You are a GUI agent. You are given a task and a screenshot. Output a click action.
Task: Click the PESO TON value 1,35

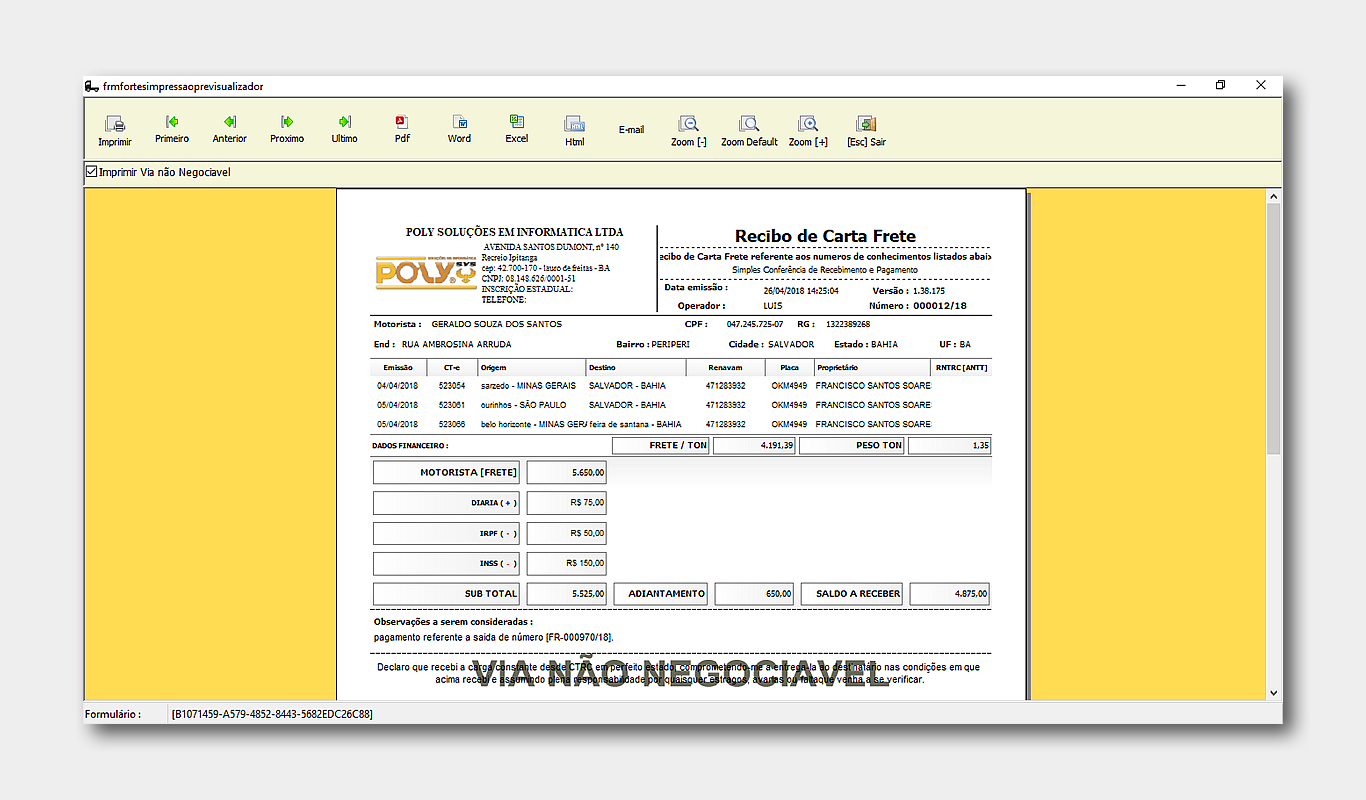(x=950, y=445)
